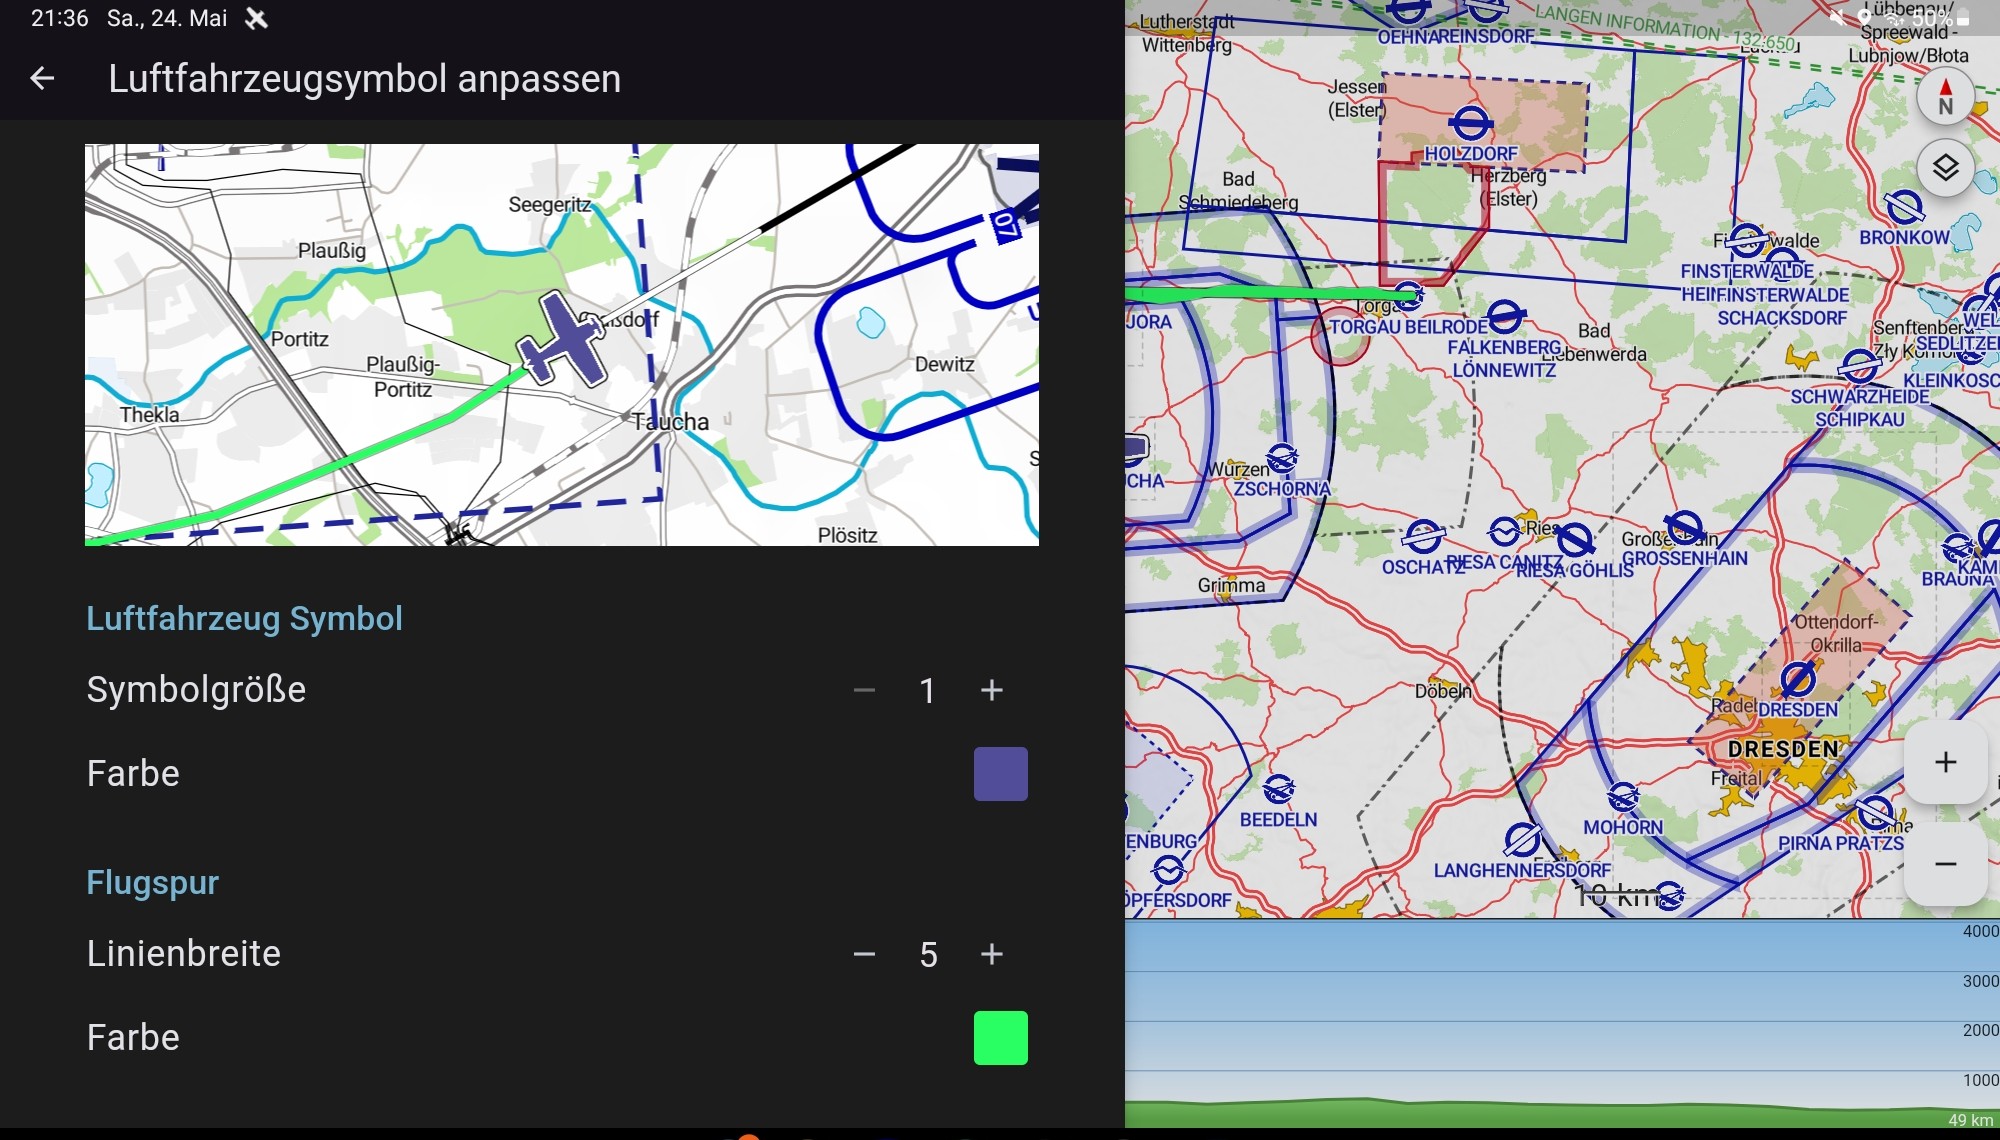2000x1140 pixels.
Task: Increase Linienbreite value
Action: (x=991, y=954)
